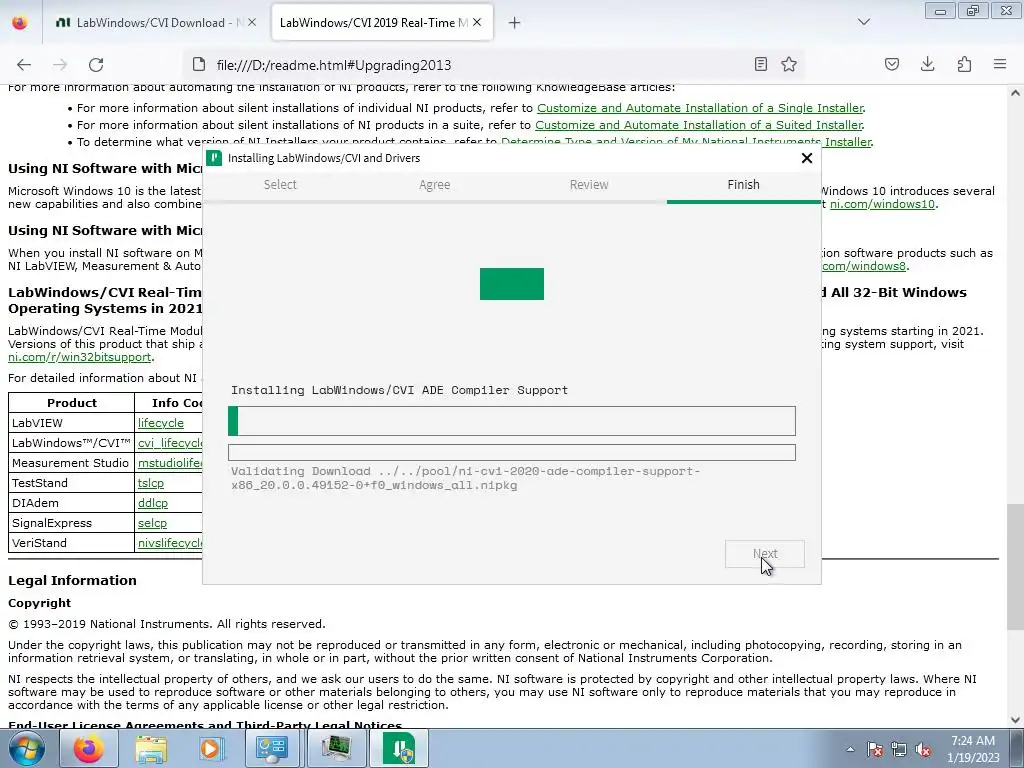Open the ni.com/r/win32bitsupport link
This screenshot has width=1024, height=768.
click(80, 357)
